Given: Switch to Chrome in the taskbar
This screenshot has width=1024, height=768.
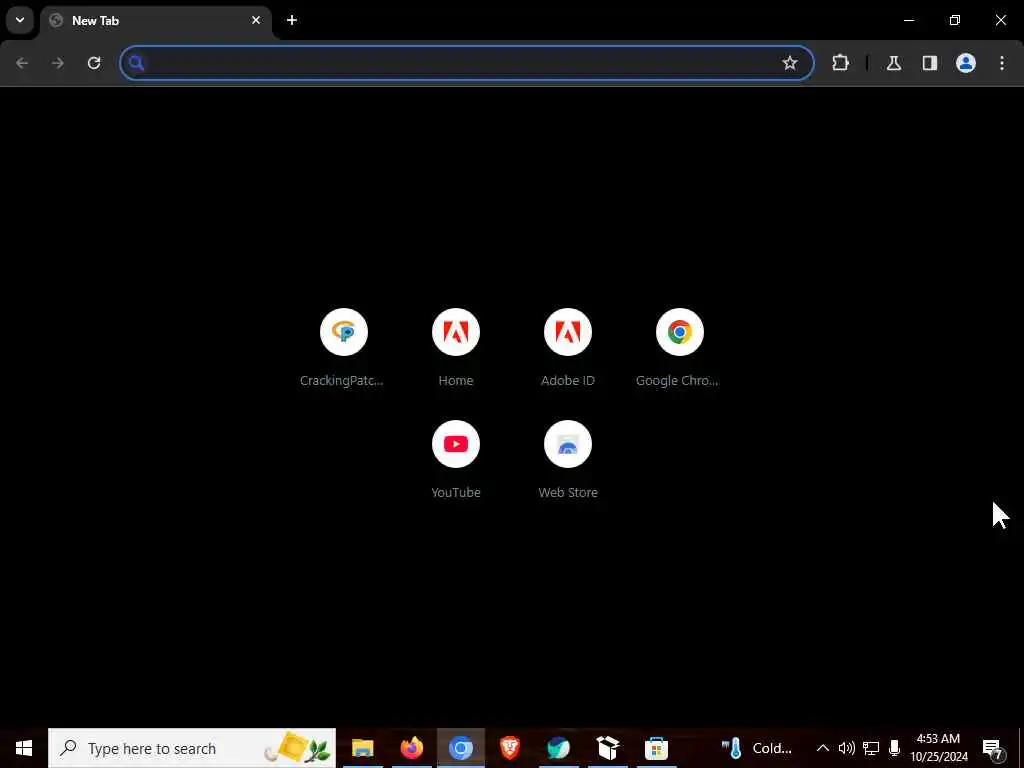Looking at the screenshot, I should pos(460,748).
